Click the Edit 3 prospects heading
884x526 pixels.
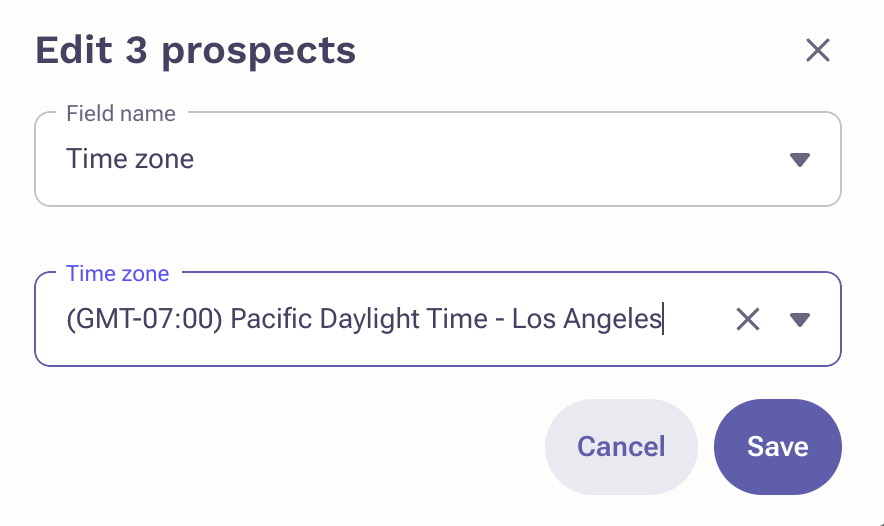196,51
